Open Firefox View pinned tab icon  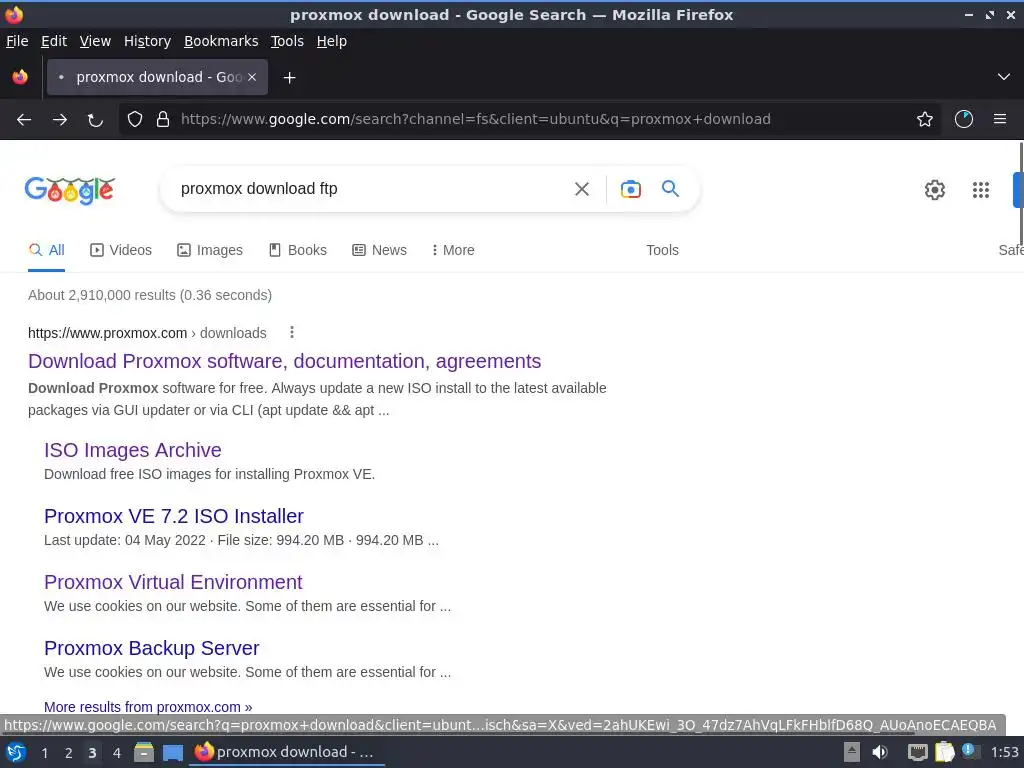pyautogui.click(x=20, y=77)
